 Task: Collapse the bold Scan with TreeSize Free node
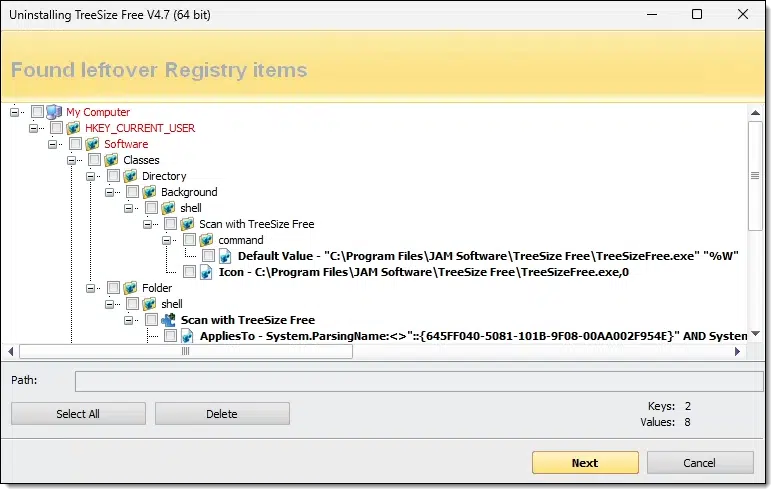tap(128, 320)
